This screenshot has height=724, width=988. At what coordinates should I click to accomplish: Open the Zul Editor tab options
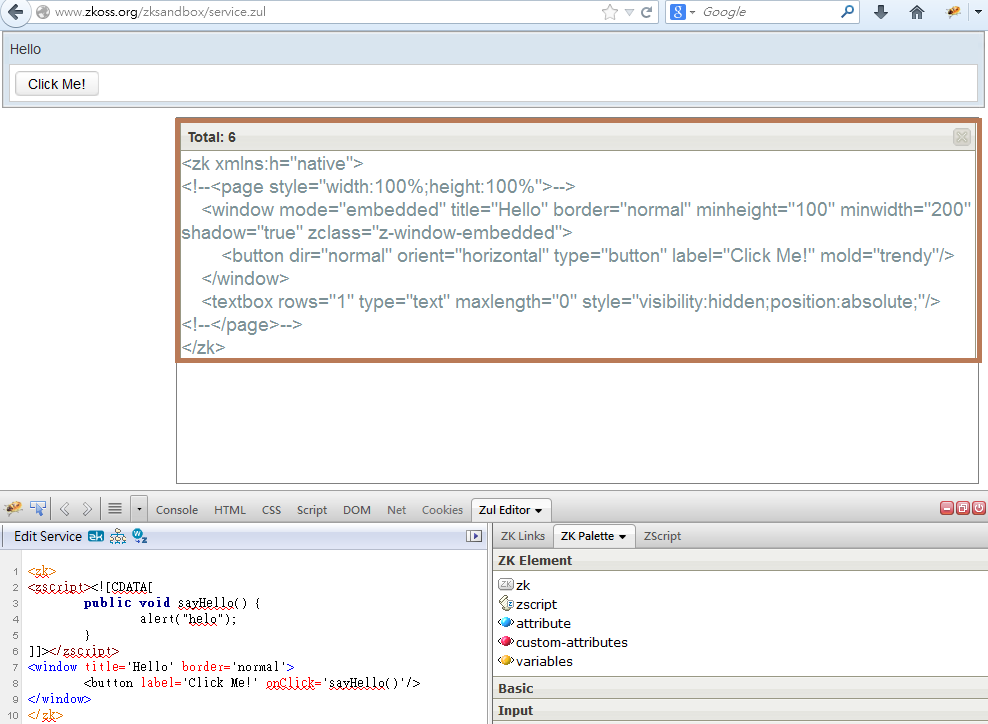(x=538, y=510)
